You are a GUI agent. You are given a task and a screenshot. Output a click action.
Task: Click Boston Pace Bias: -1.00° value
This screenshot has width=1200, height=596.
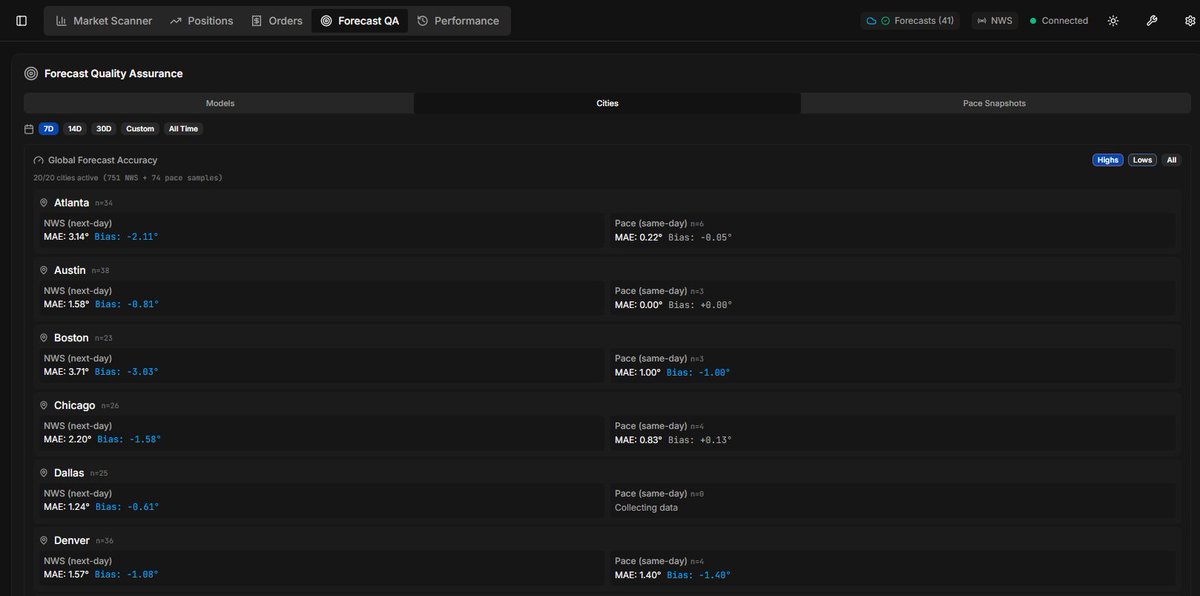[x=699, y=372]
